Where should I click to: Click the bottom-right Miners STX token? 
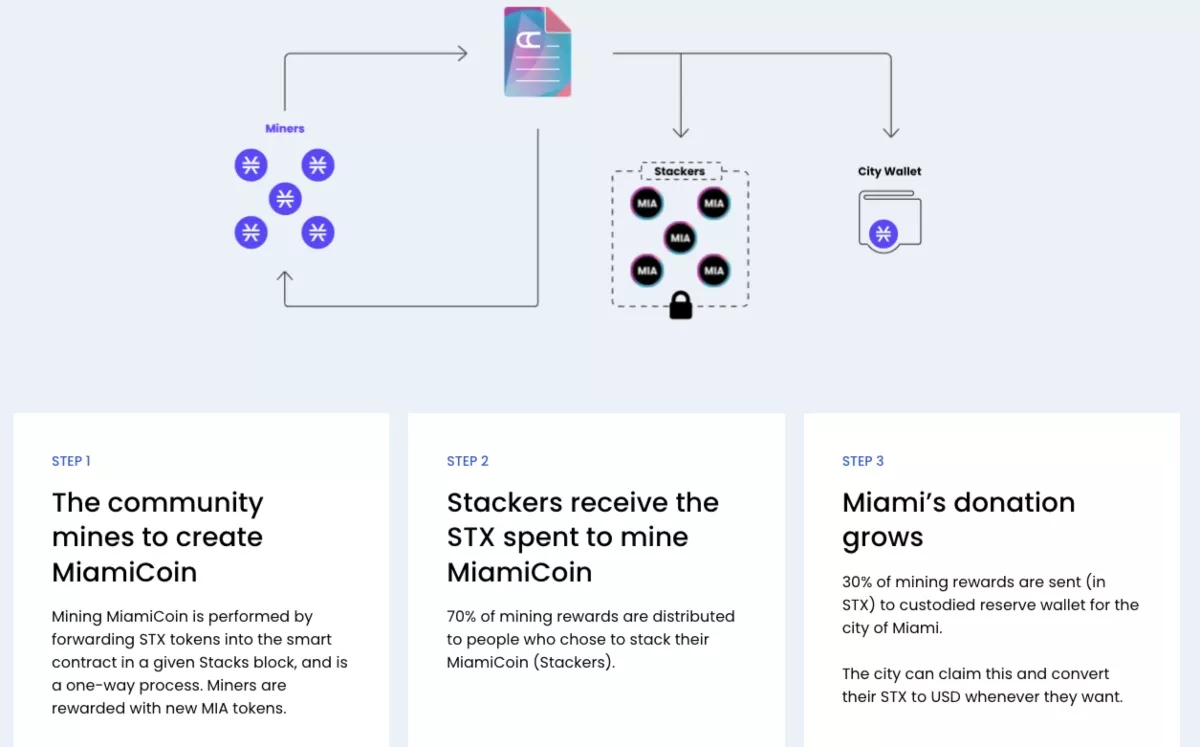[318, 232]
